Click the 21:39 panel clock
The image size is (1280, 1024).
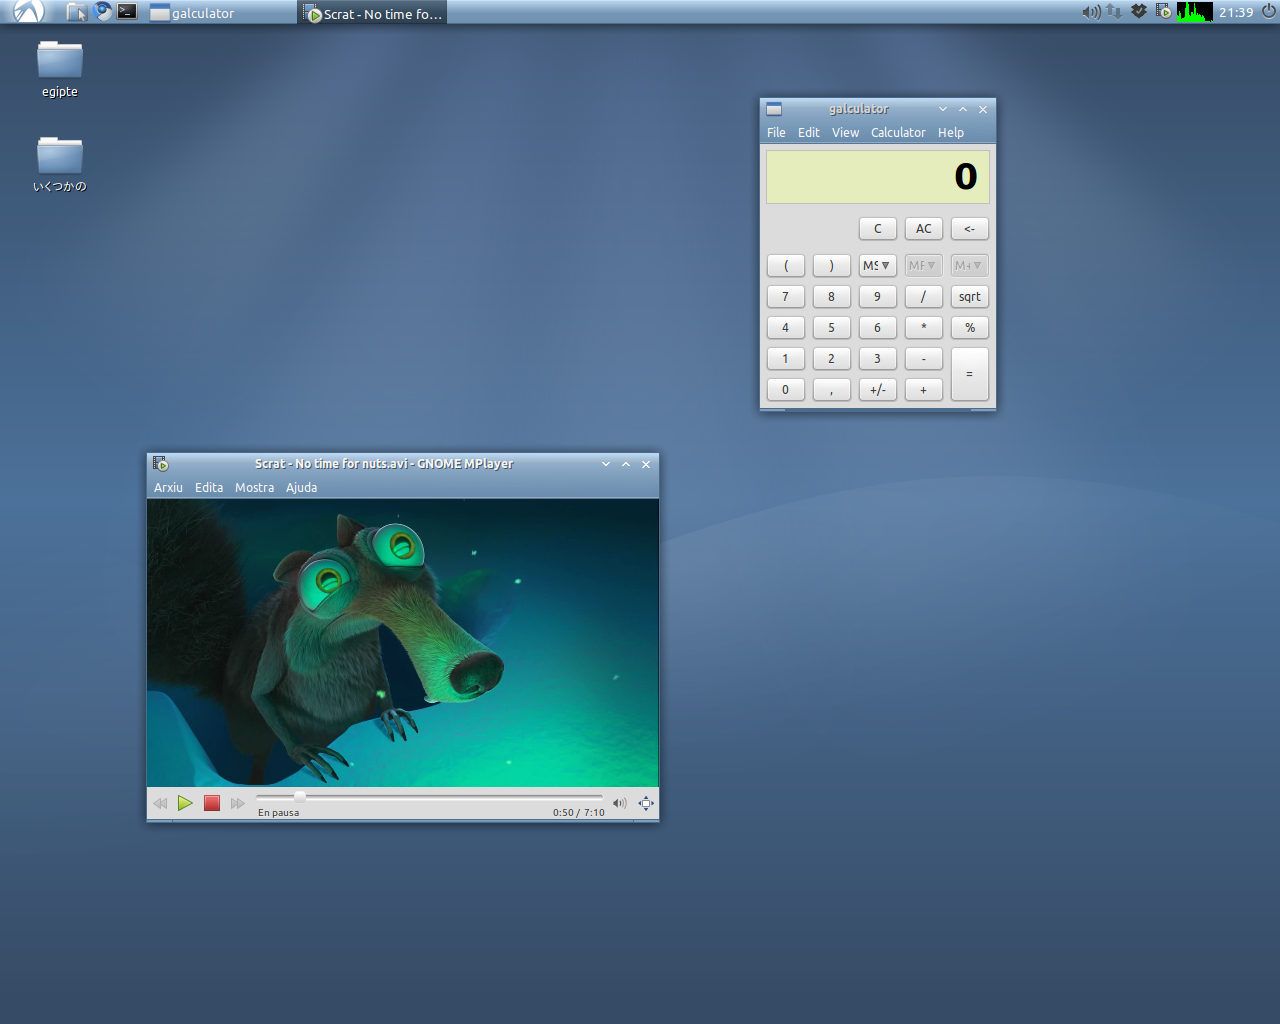point(1236,13)
